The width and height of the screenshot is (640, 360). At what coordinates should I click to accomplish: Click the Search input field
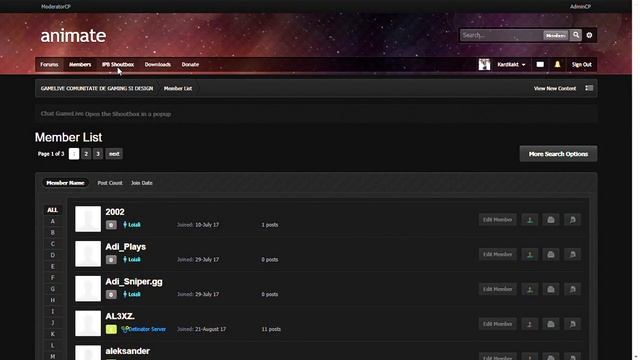coord(502,35)
